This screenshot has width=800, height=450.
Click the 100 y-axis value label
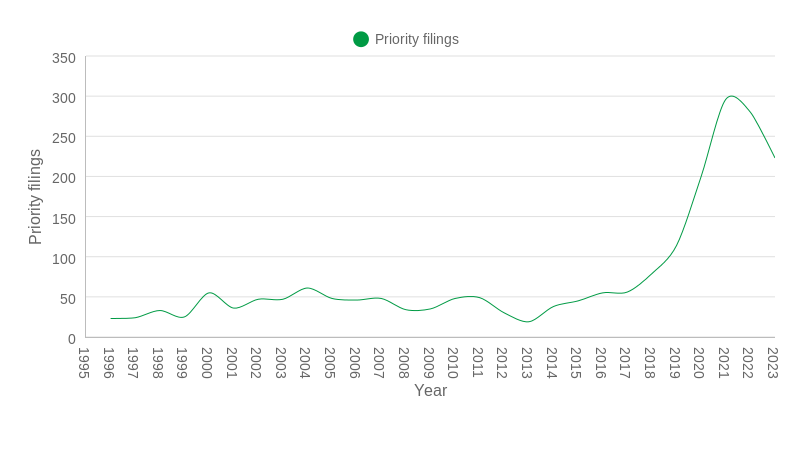click(x=64, y=259)
